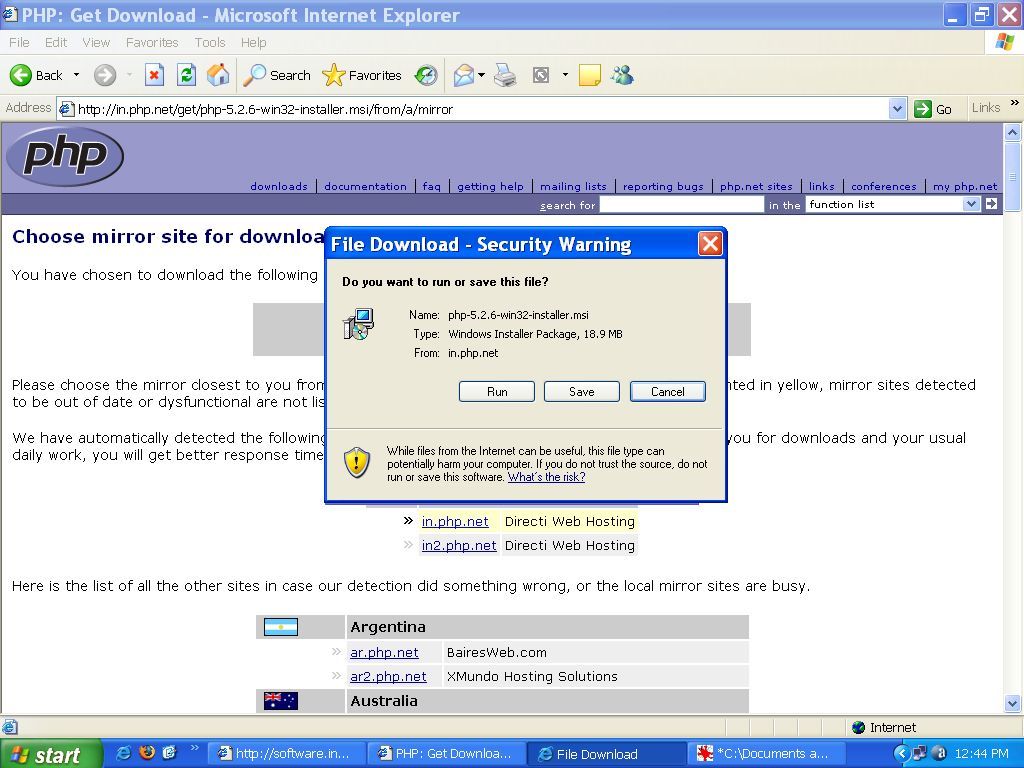Launch Windows Messenger from the toolbar

coord(622,75)
